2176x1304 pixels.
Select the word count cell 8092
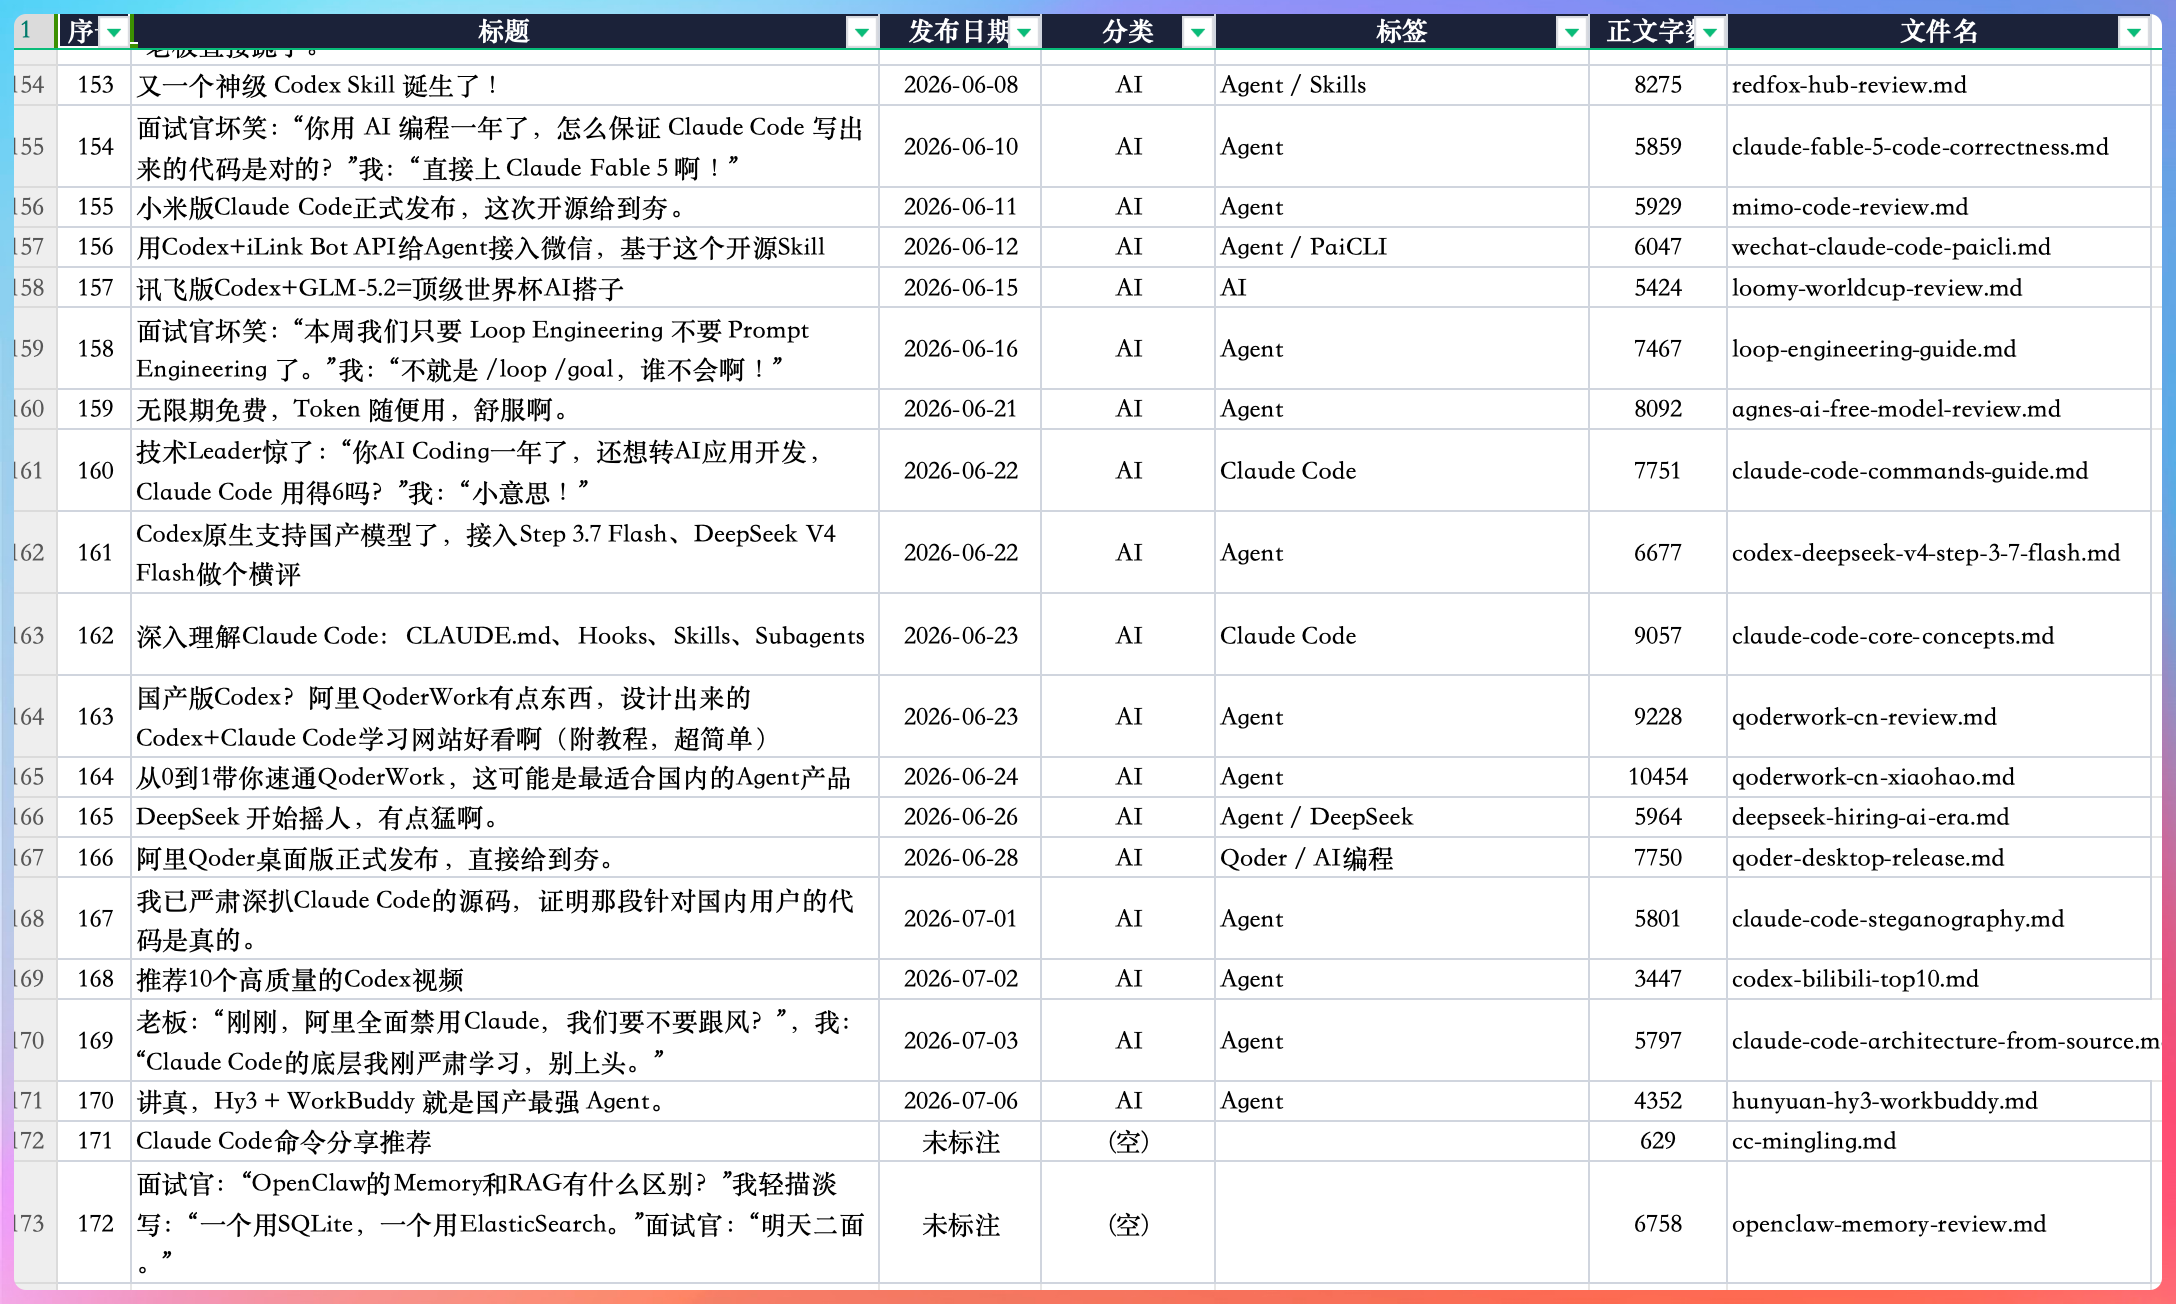1658,409
